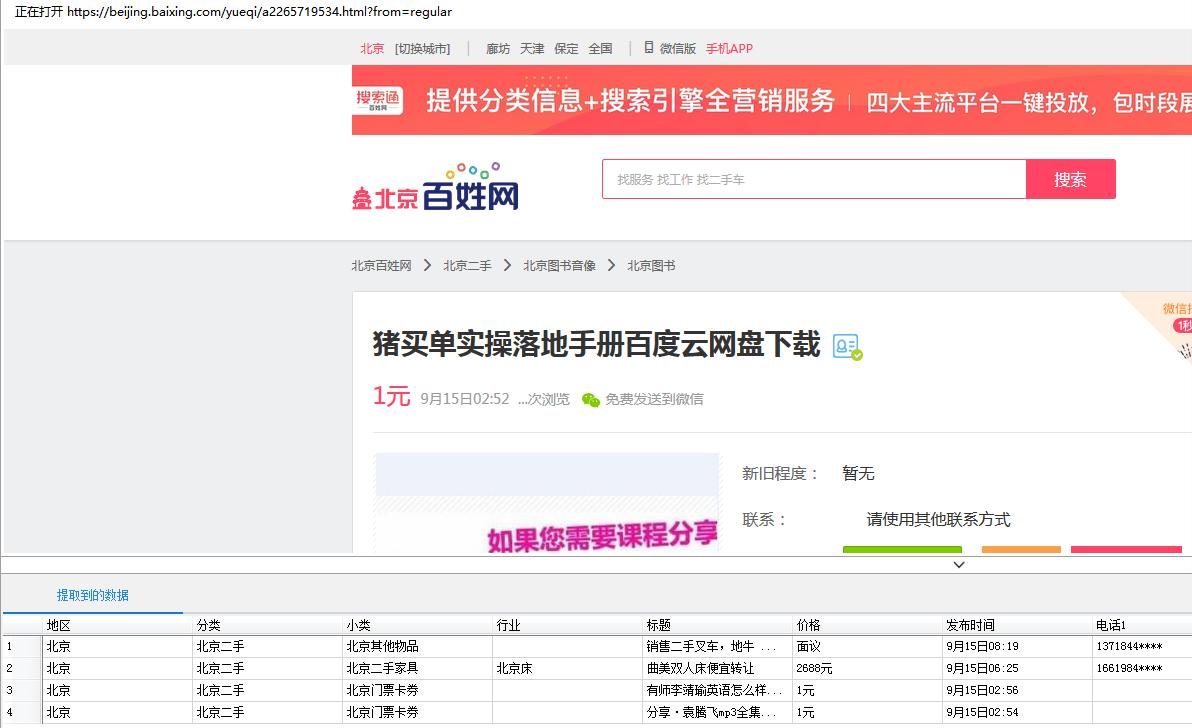Viewport: 1192px width, 728px height.
Task: Click the 搜索通 logo on the promo banner
Action: [378, 99]
